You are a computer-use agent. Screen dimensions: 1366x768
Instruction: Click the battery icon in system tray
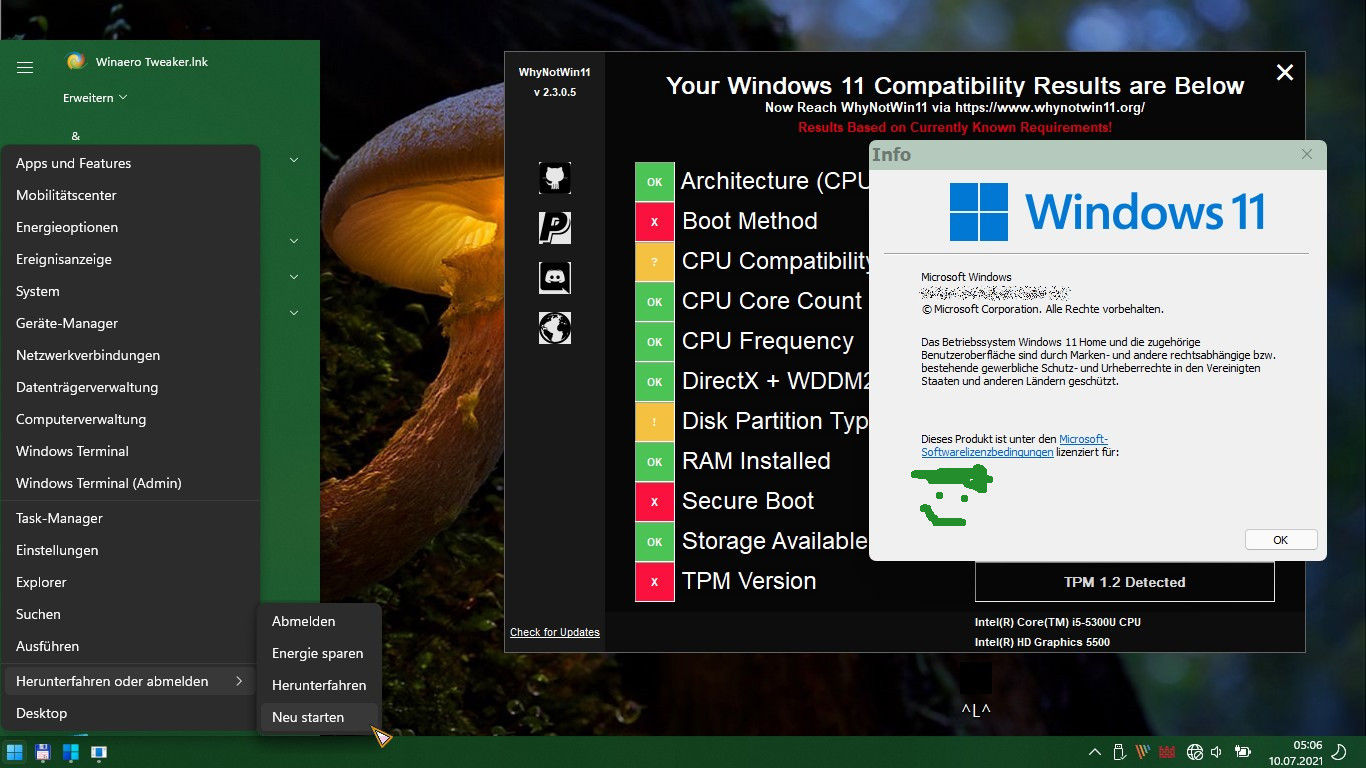pyautogui.click(x=1243, y=752)
